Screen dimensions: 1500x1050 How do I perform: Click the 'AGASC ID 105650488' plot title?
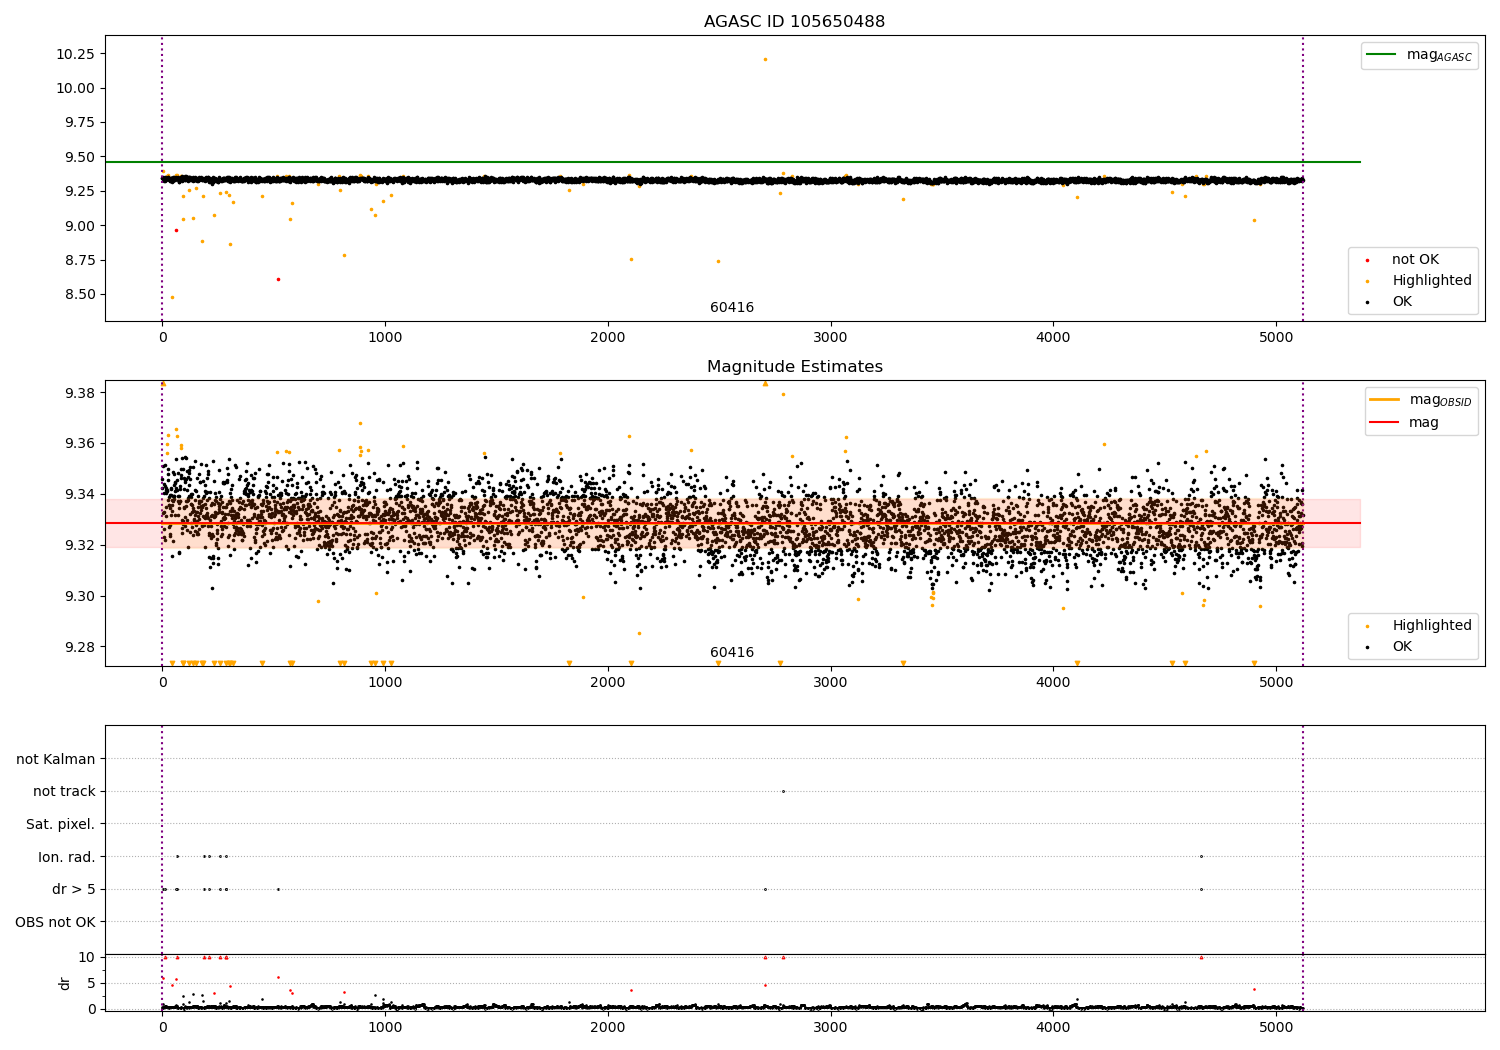[794, 21]
